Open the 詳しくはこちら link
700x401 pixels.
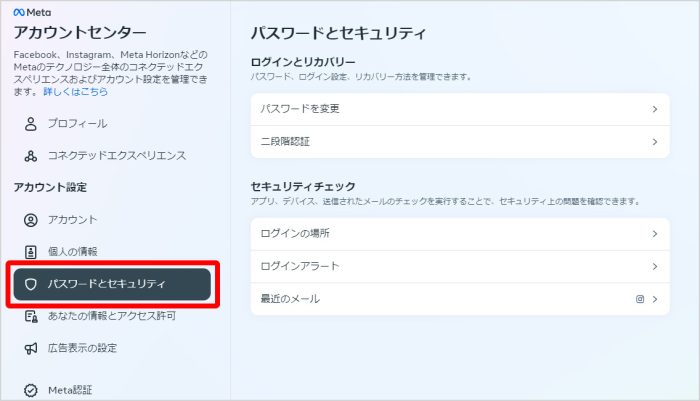pos(75,91)
